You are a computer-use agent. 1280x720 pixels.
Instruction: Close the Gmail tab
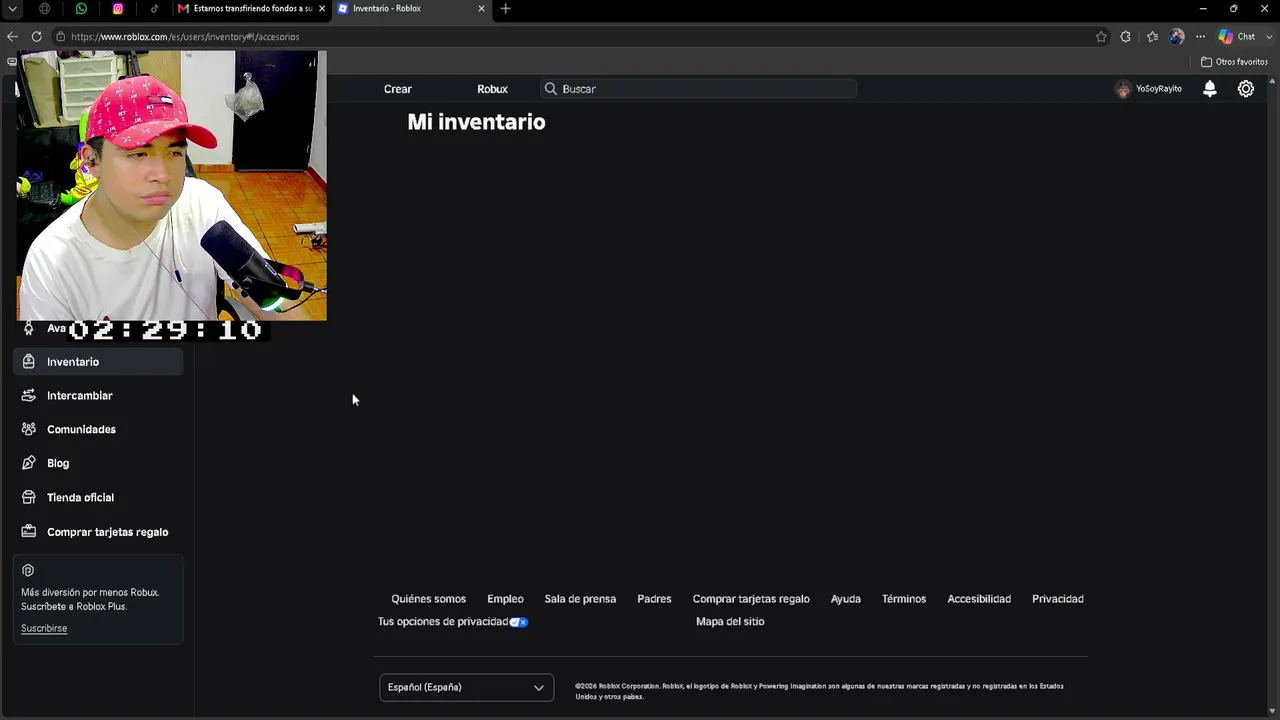pyautogui.click(x=322, y=9)
